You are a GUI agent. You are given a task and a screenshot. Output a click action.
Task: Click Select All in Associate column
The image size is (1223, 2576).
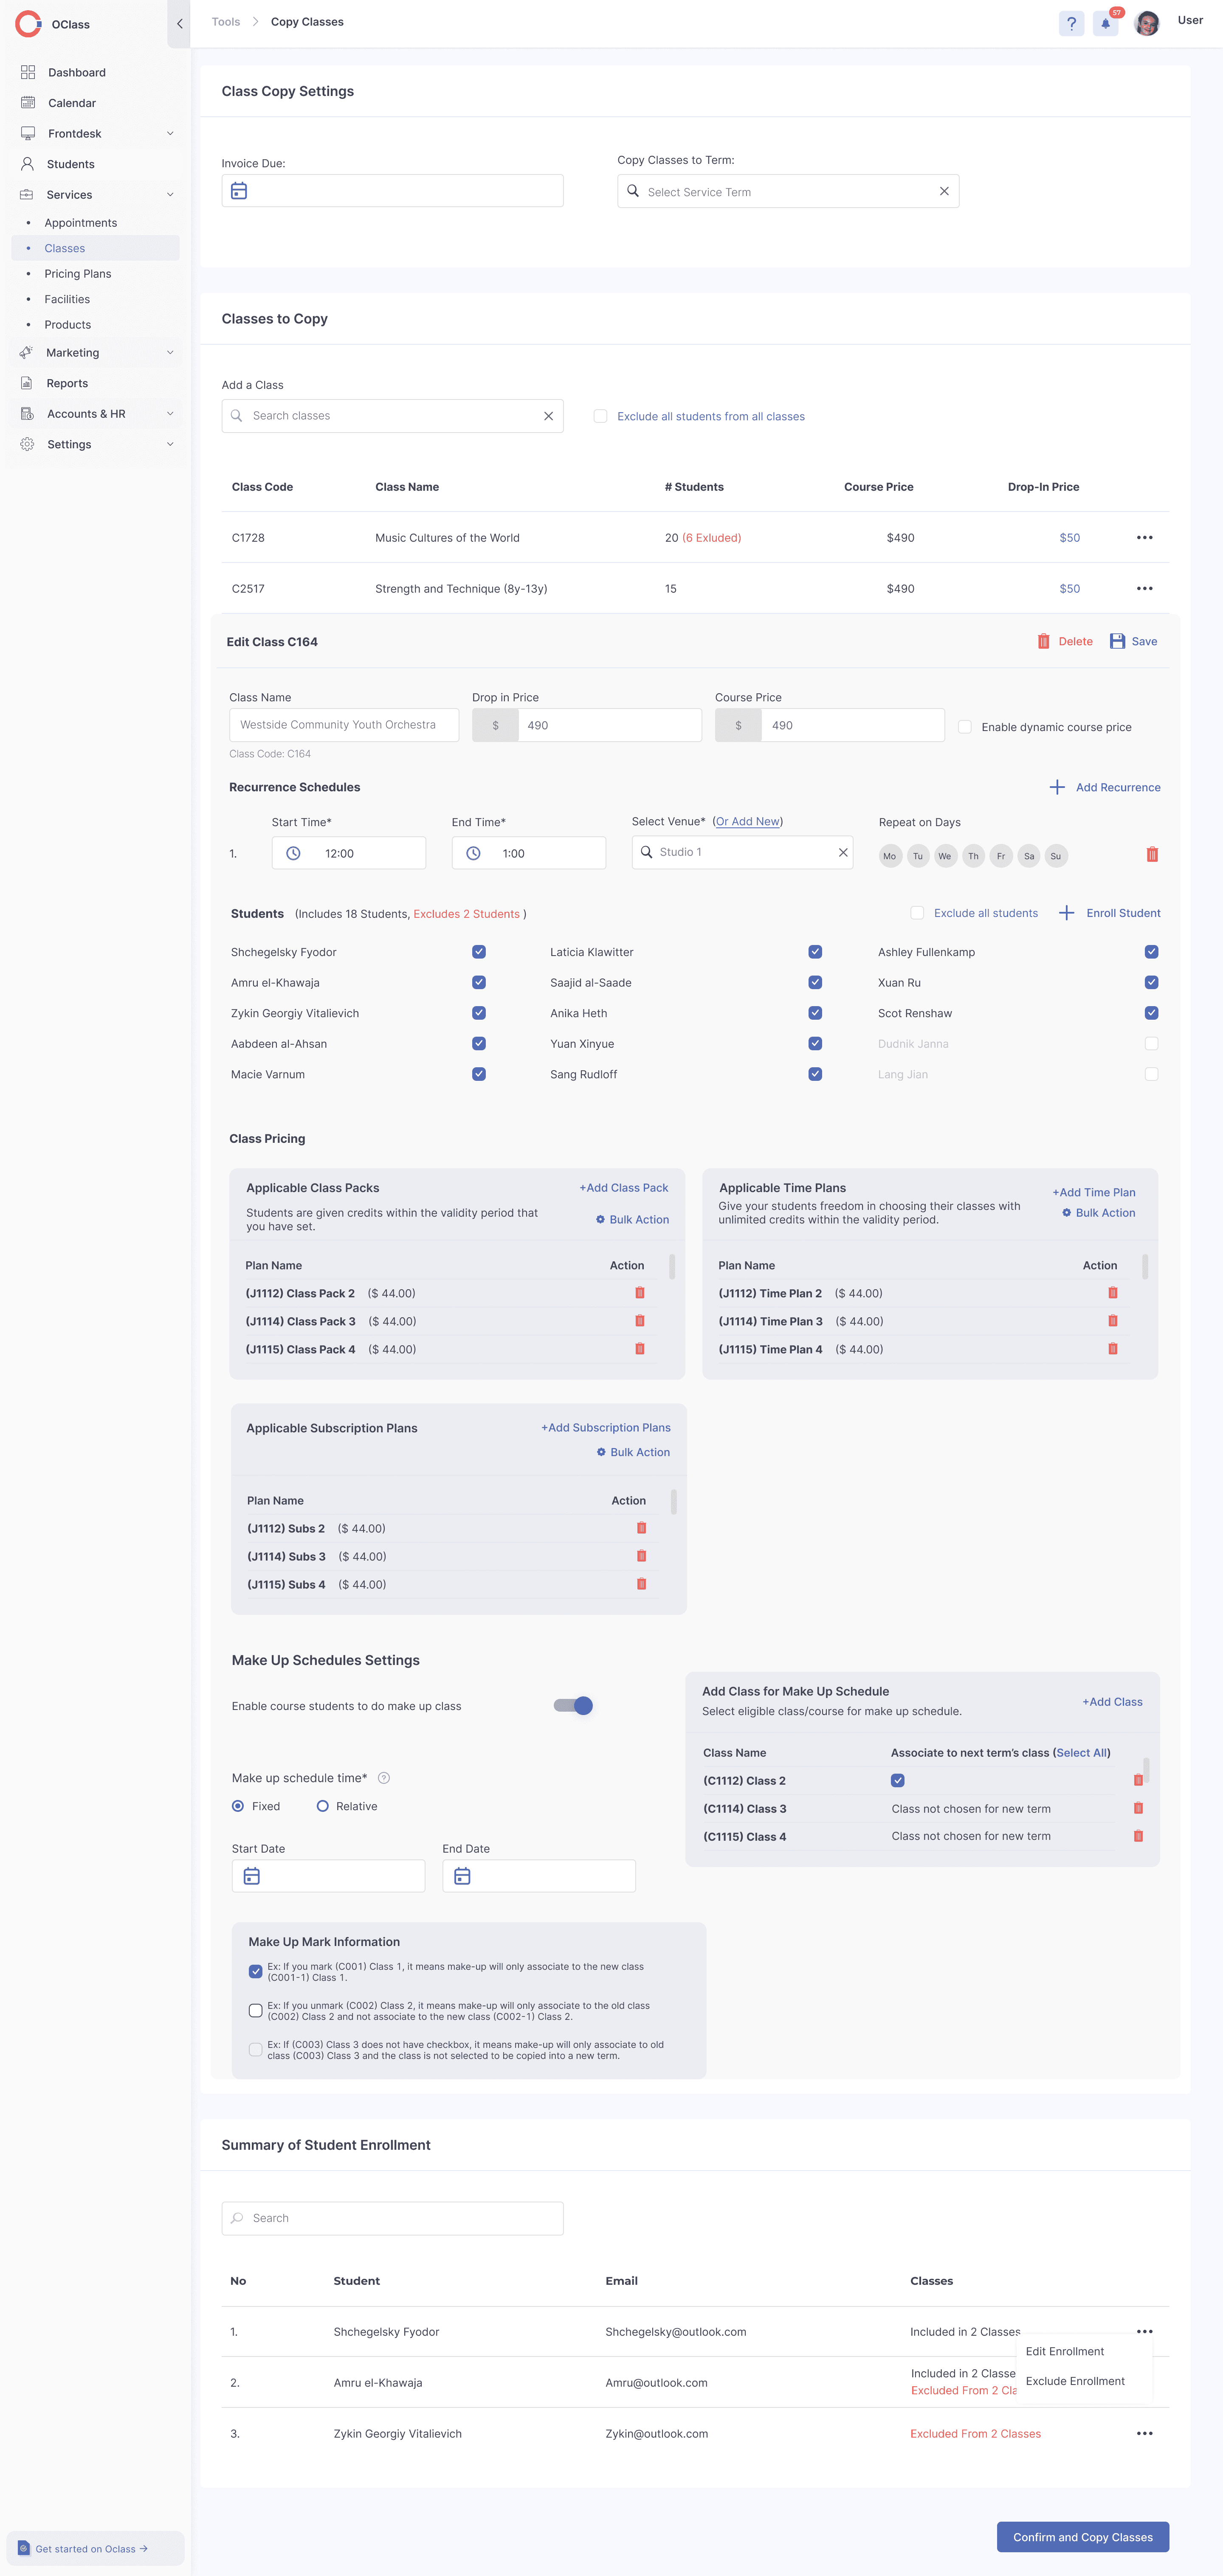point(1082,1753)
